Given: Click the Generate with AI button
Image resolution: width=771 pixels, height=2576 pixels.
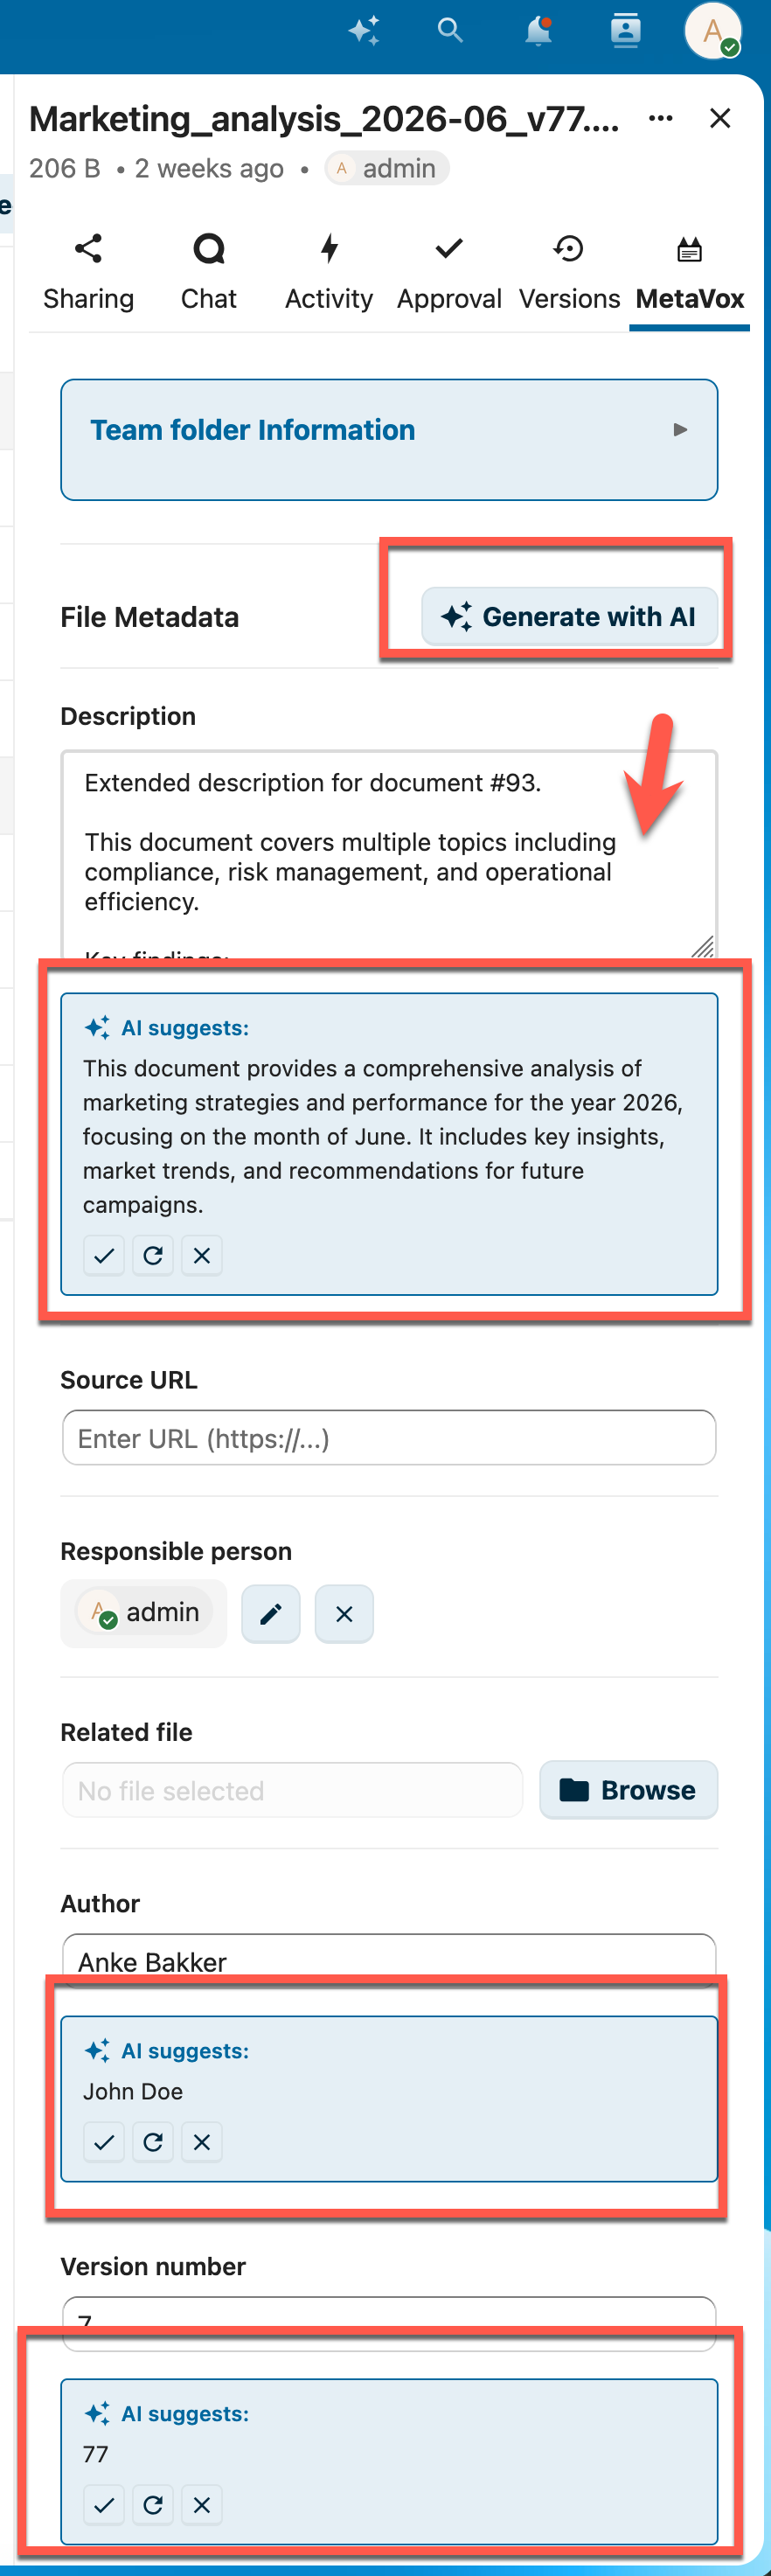Looking at the screenshot, I should click(x=570, y=616).
